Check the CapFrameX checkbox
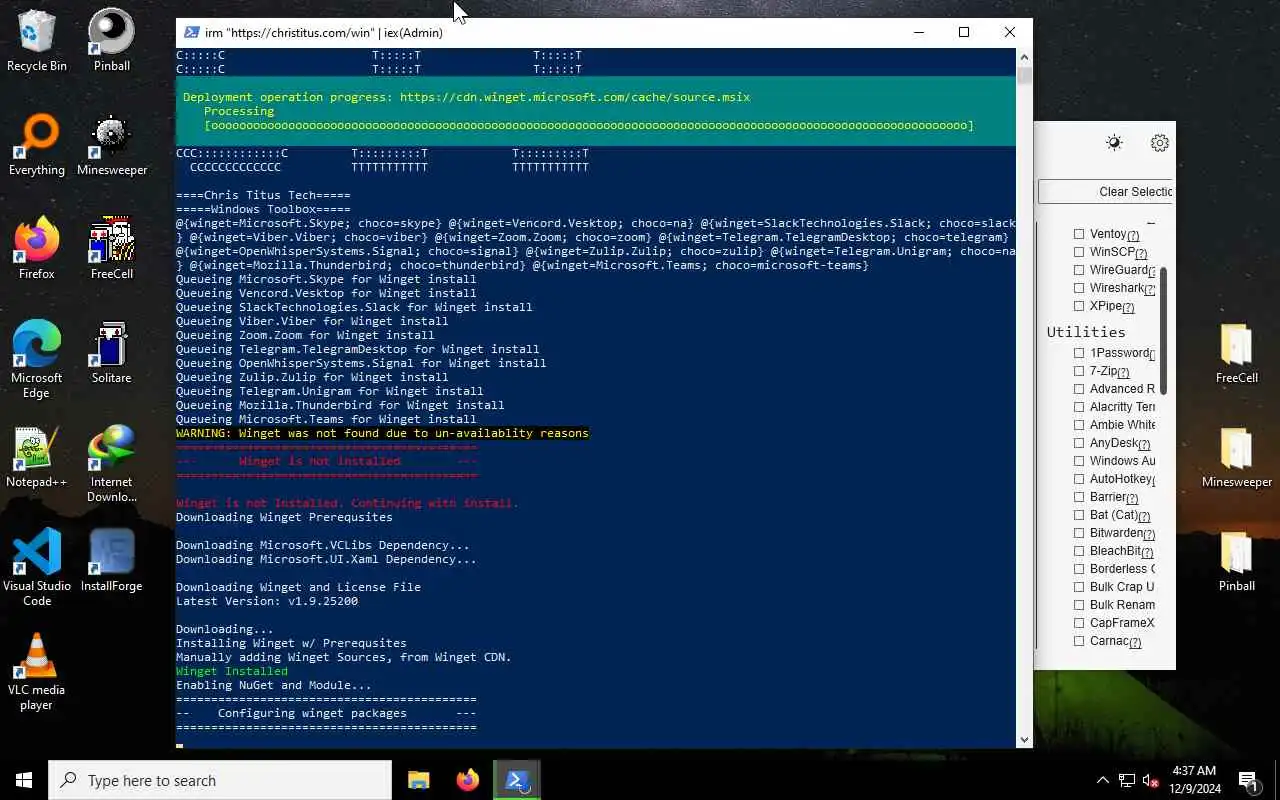 pos(1079,623)
